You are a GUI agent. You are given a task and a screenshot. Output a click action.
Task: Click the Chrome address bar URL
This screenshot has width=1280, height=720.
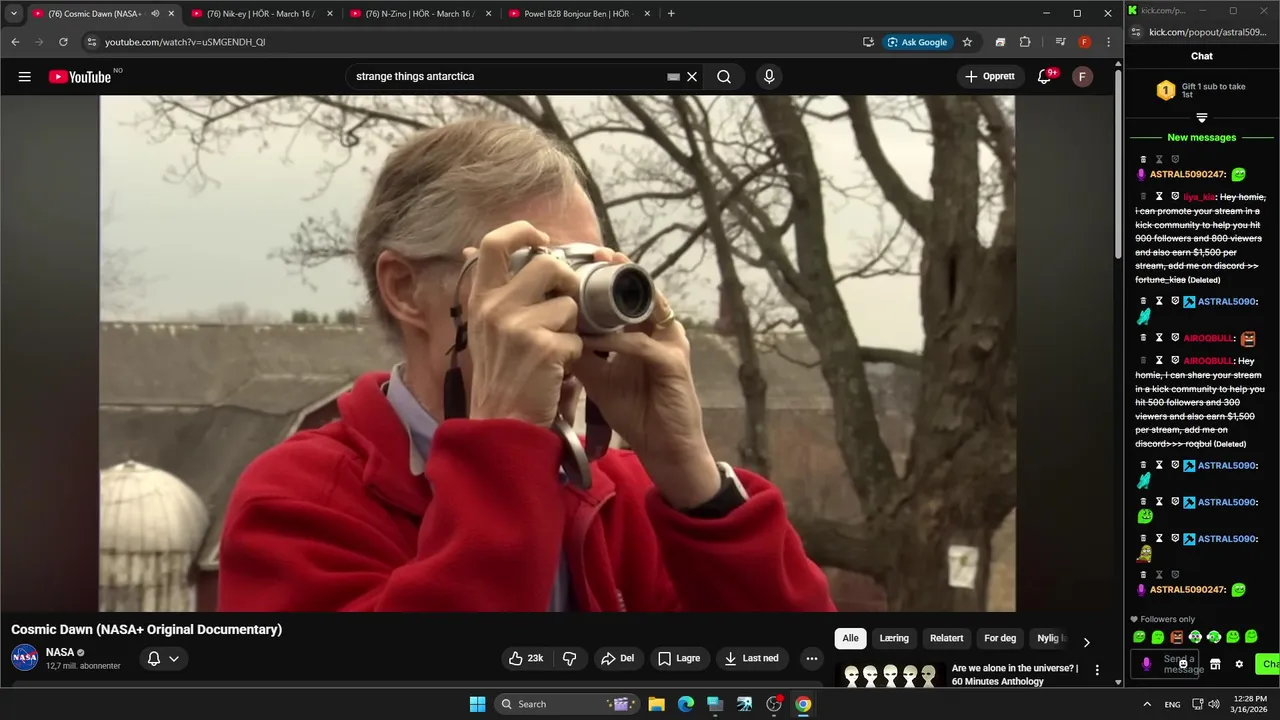tap(185, 42)
